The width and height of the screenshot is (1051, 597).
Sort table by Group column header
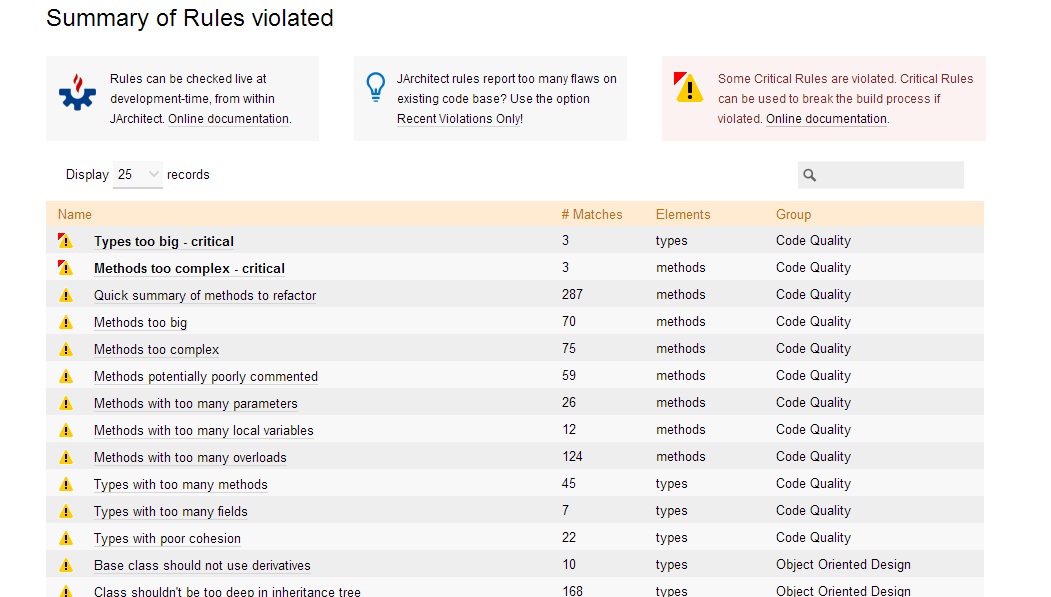pos(794,214)
